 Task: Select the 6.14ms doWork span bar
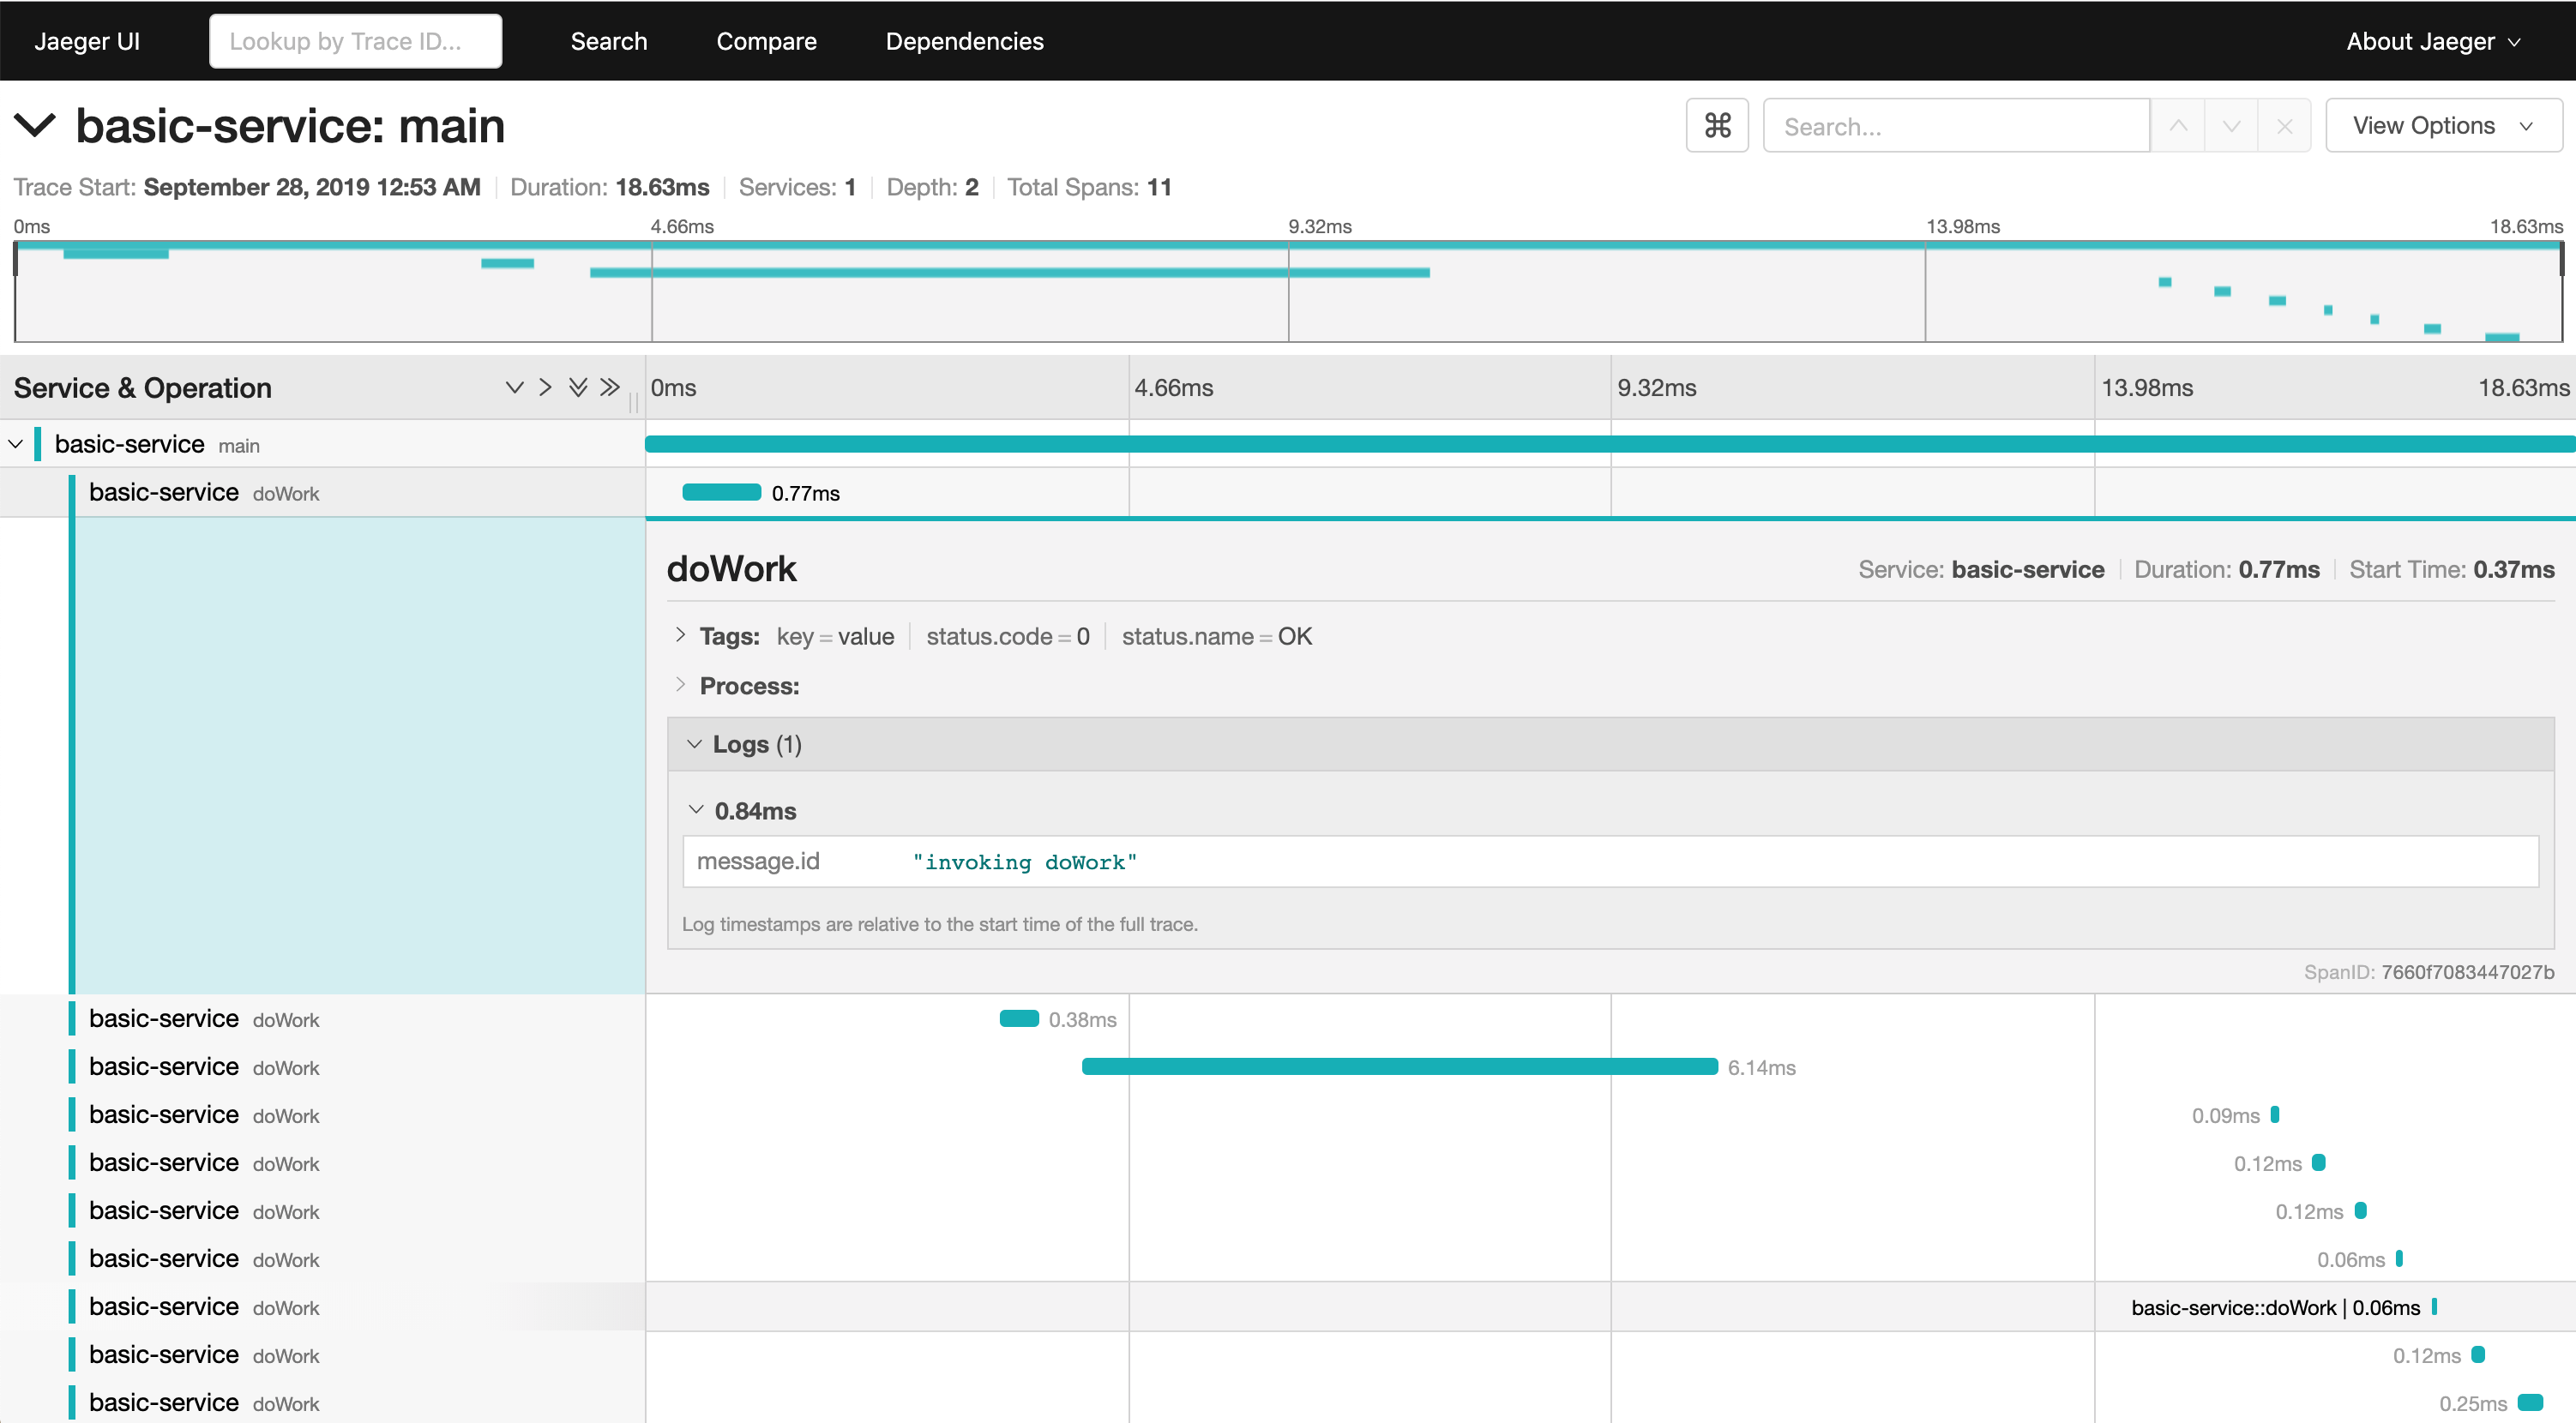coord(1400,1067)
